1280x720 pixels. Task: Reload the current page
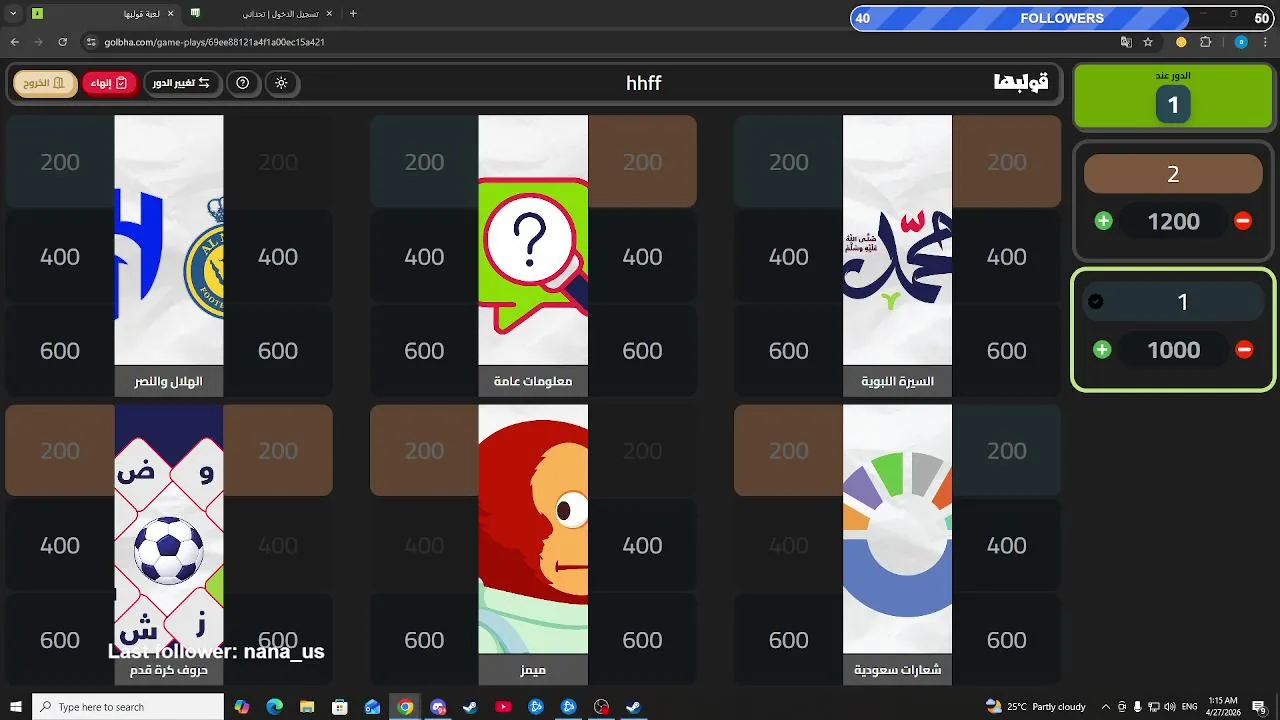62,42
